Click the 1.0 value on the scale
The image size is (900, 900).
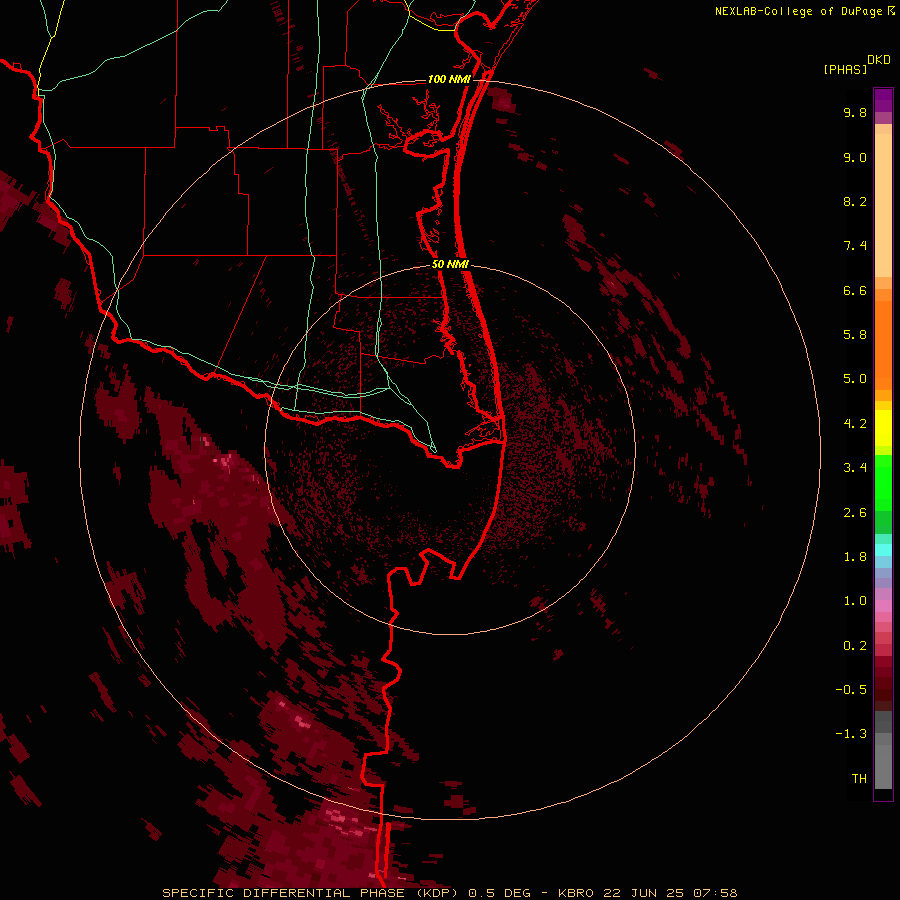(x=855, y=601)
